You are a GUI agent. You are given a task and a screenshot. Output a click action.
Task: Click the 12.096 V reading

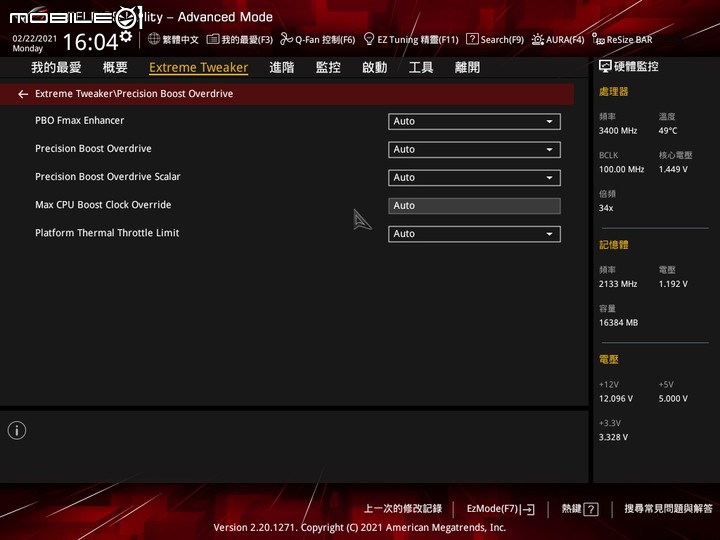[616, 399]
